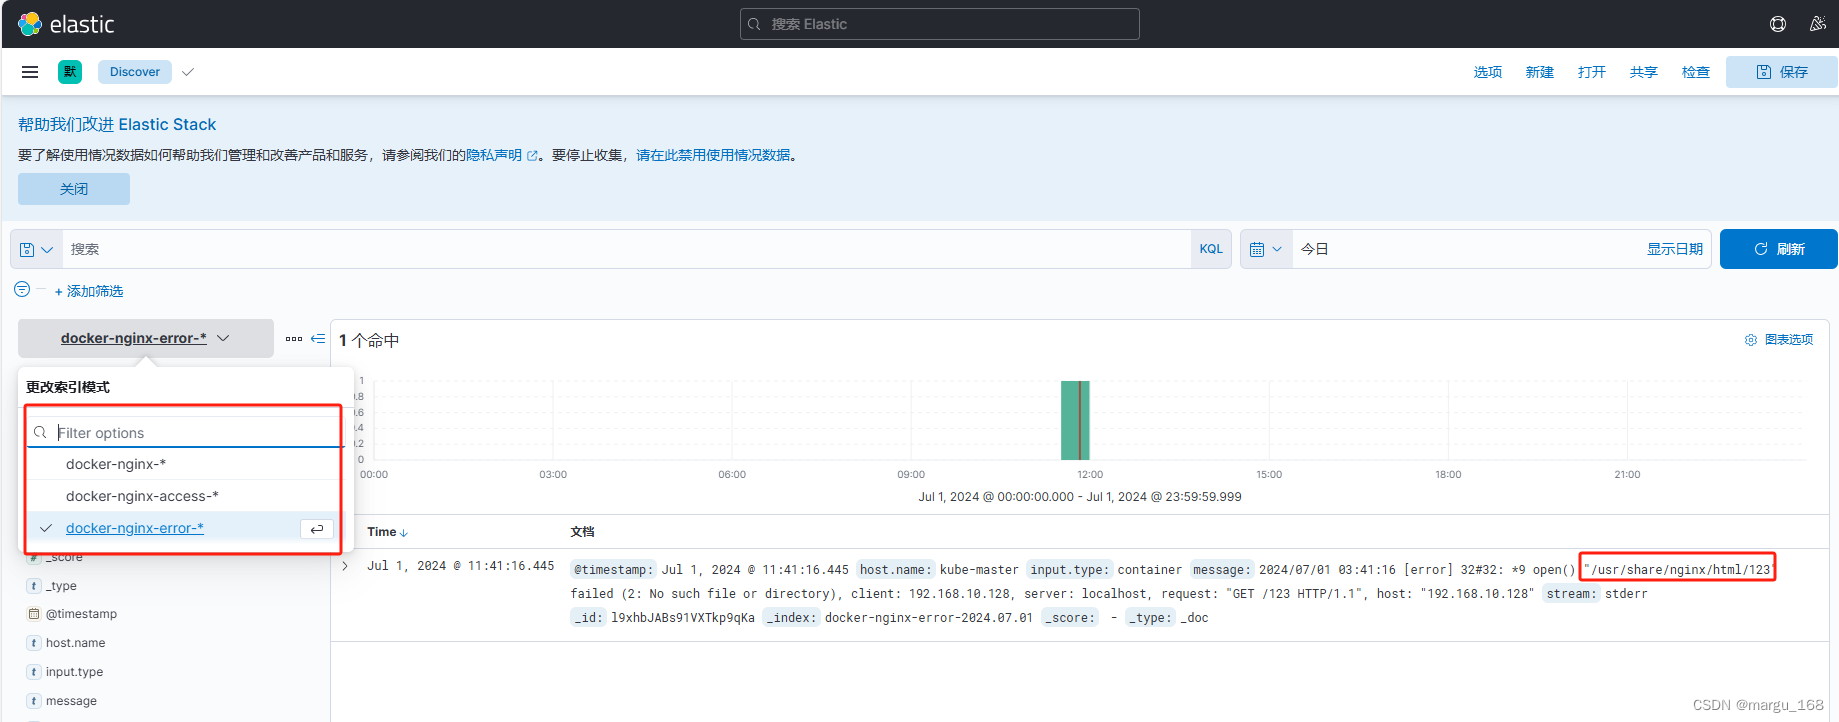Open the newsfeed icon in header
Viewport: 1839px width, 722px height.
[1818, 24]
